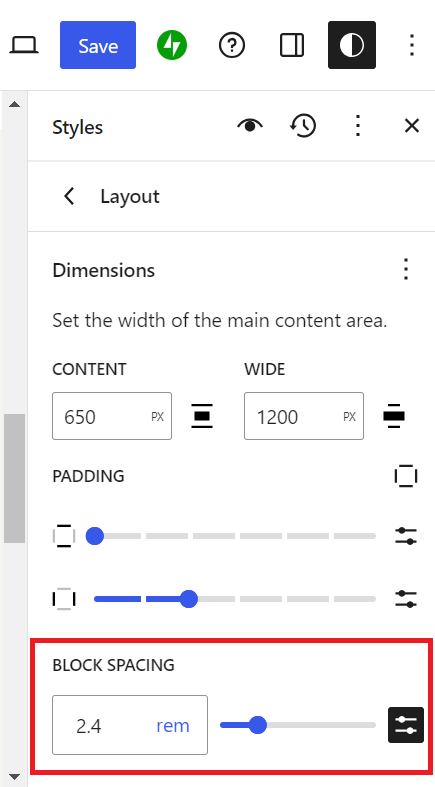Image resolution: width=435 pixels, height=787 pixels.
Task: Toggle custom size for Block Spacing
Action: pyautogui.click(x=406, y=725)
